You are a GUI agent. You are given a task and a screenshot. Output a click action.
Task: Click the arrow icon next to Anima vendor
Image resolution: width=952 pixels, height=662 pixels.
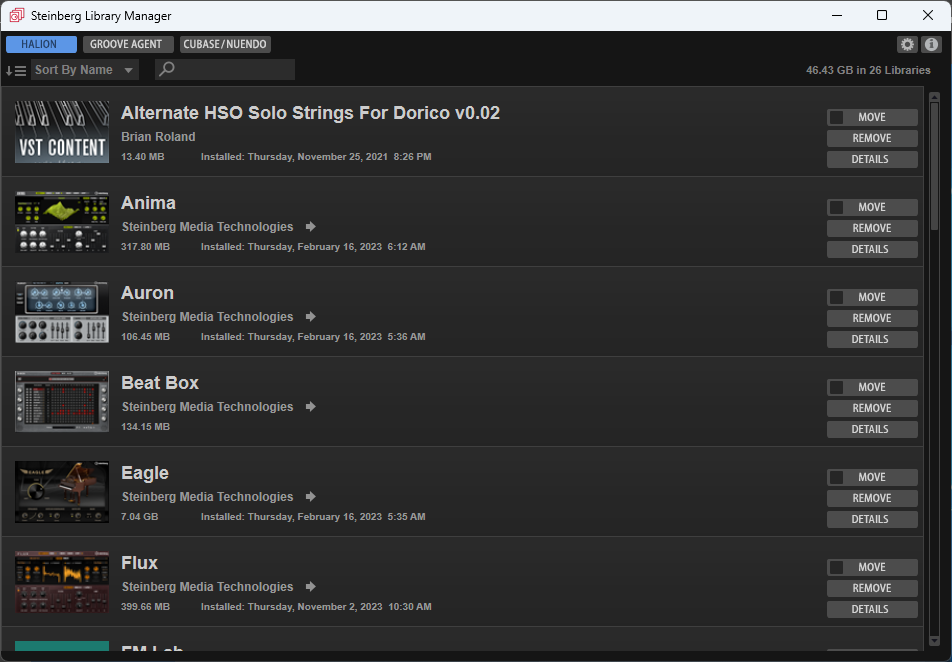coord(311,227)
